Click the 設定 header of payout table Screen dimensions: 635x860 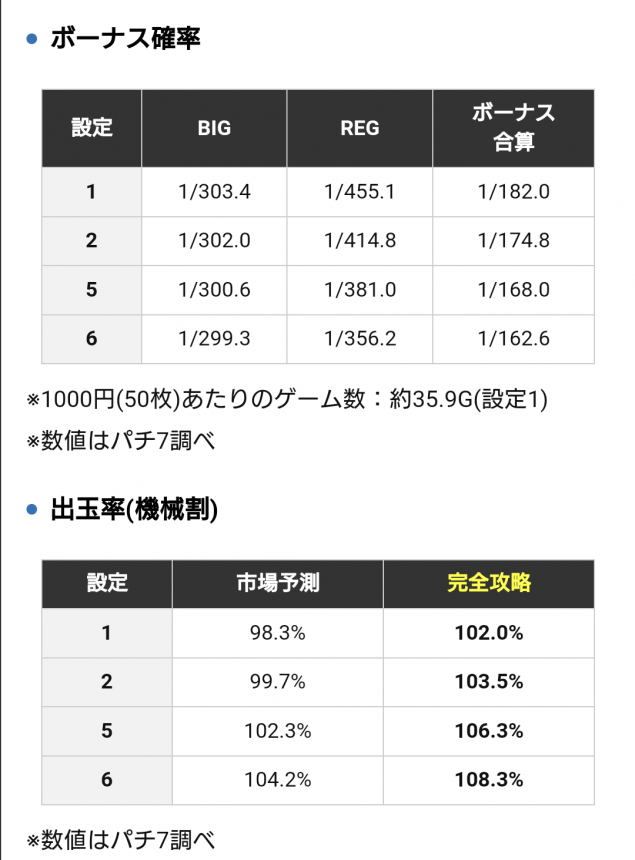[107, 584]
